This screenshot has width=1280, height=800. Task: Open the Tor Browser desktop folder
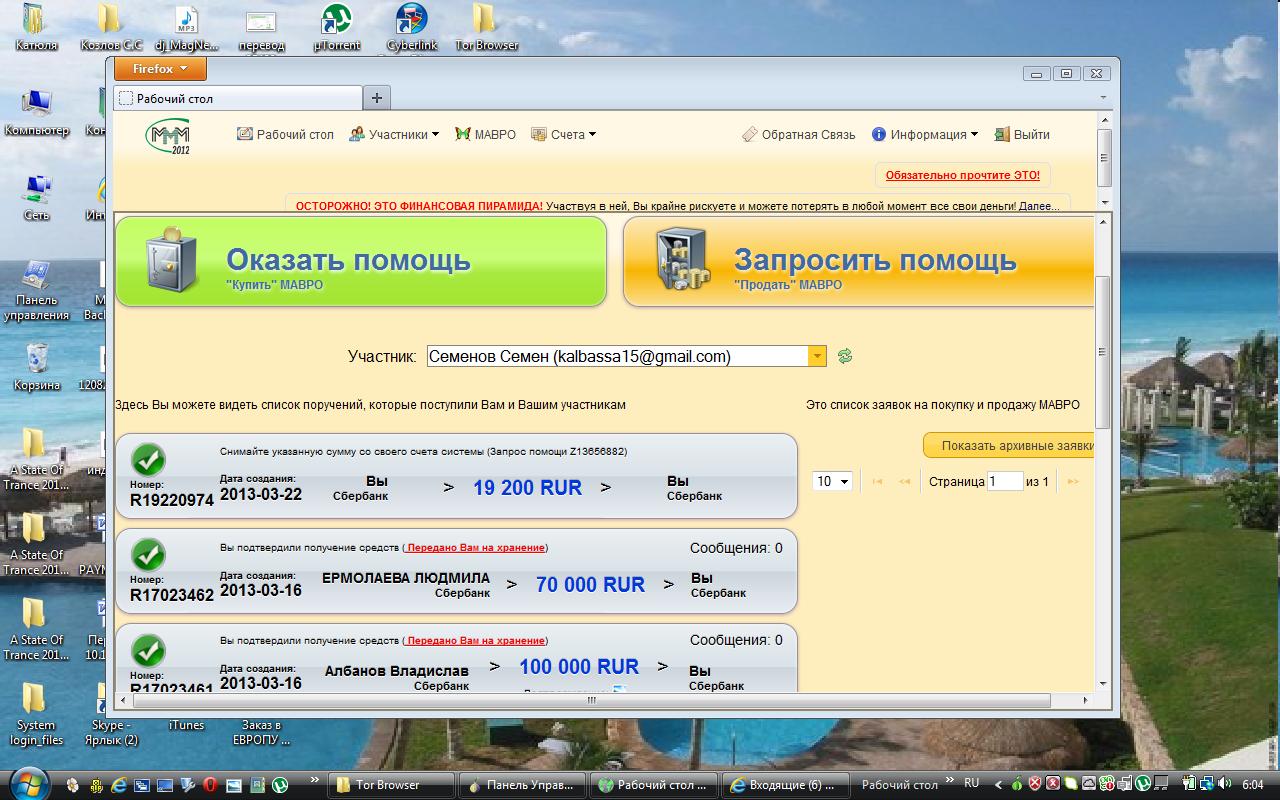(487, 27)
